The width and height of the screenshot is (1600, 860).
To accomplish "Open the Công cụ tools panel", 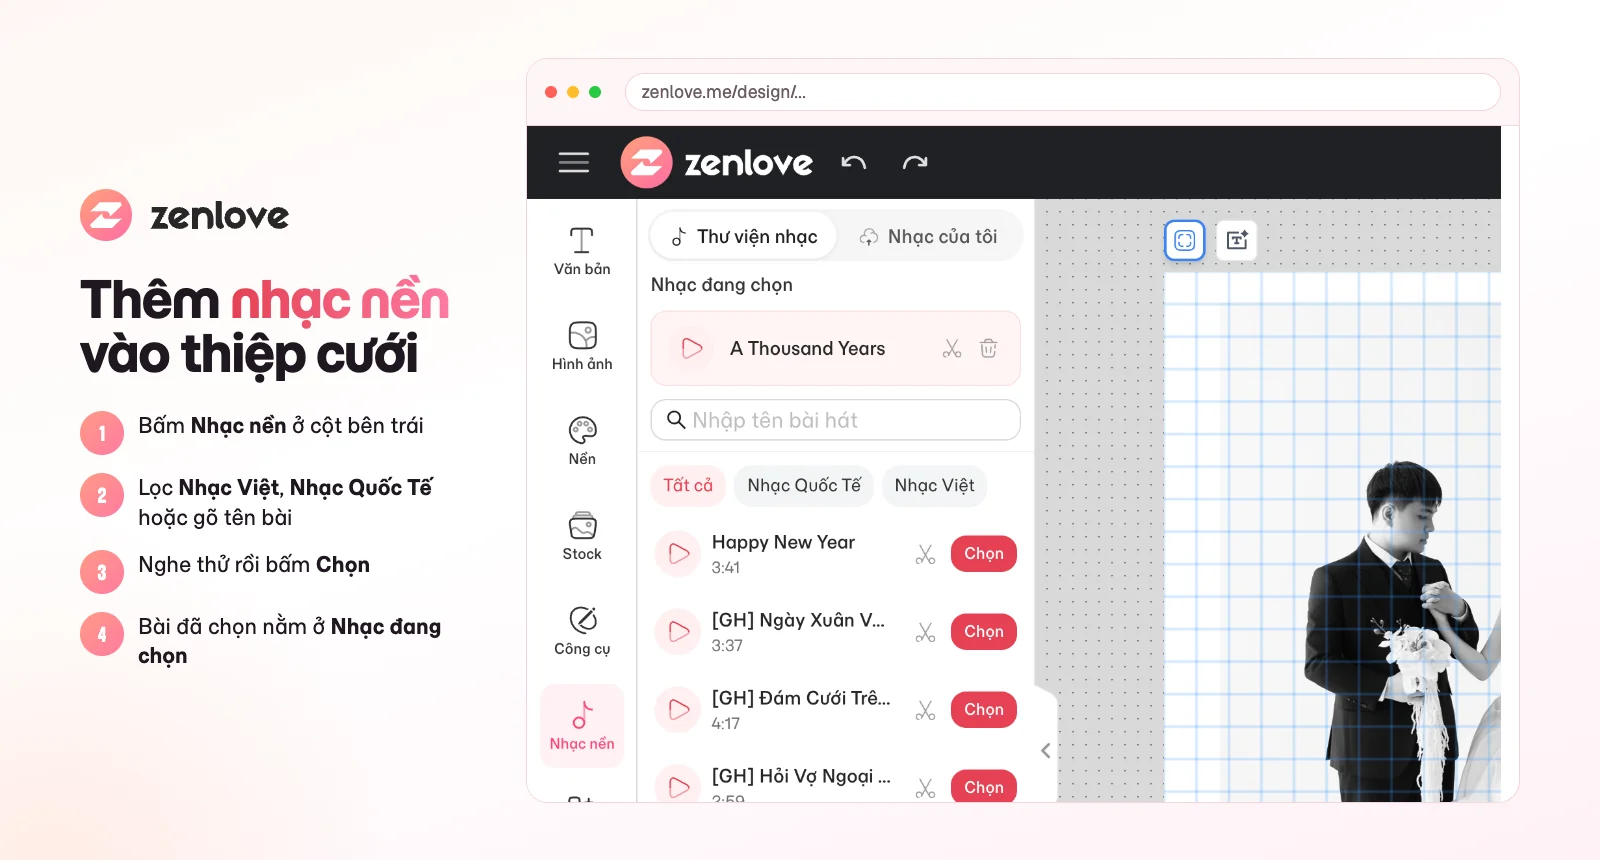I will click(x=582, y=631).
